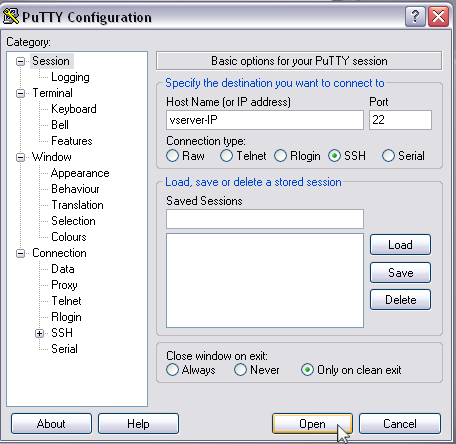Close the PuTTY Configuration window

click(438, 16)
